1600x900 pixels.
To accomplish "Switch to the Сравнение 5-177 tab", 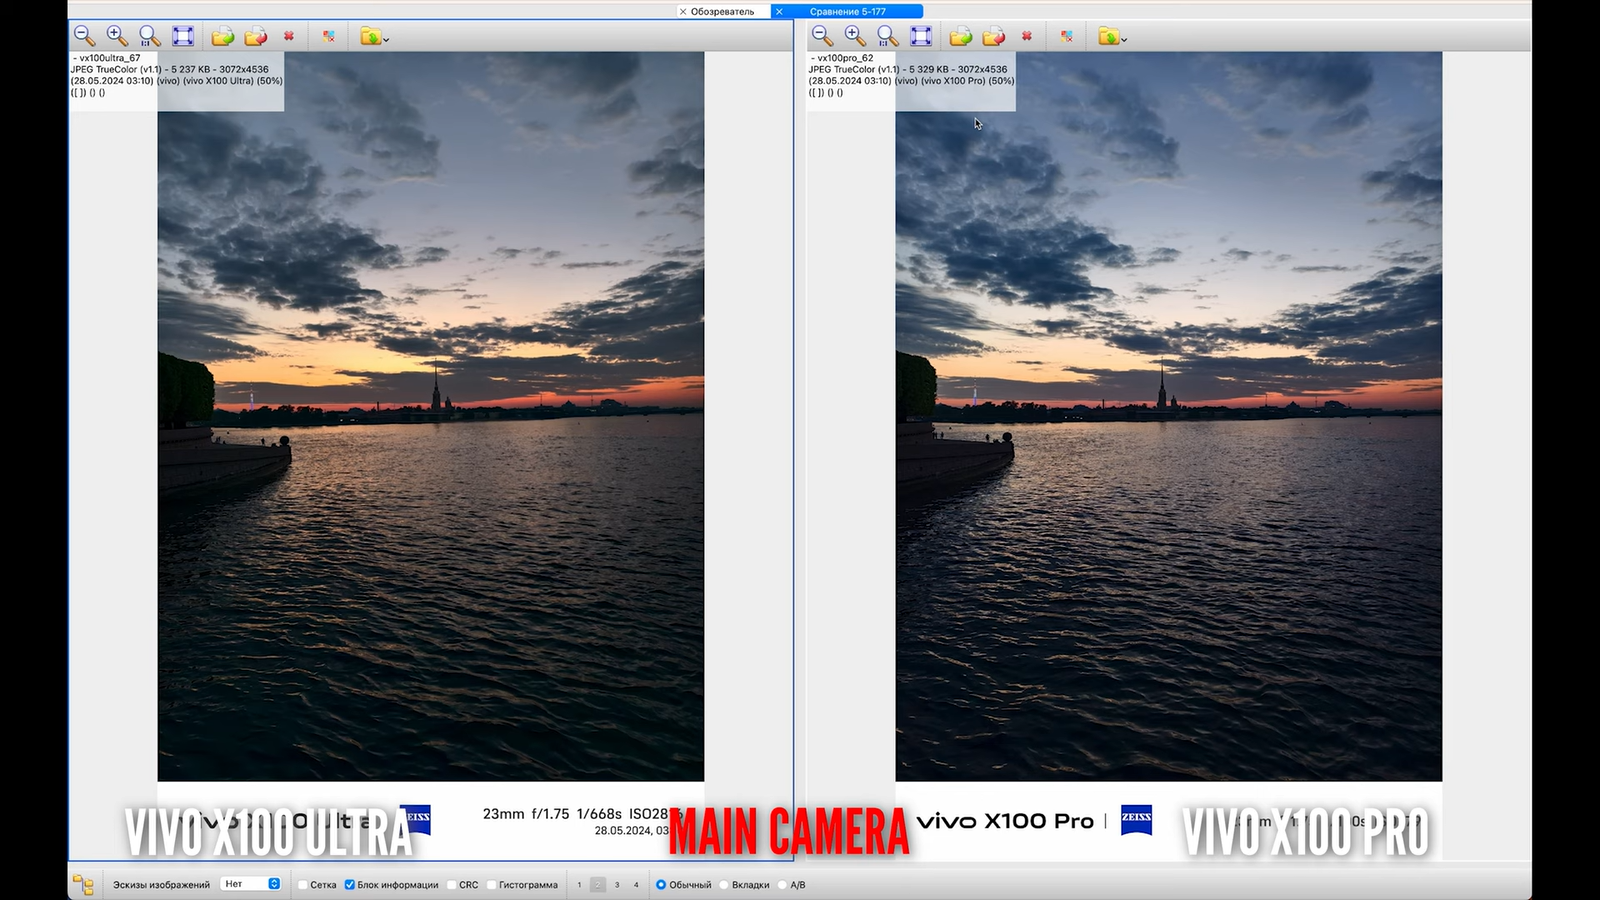I will (848, 11).
